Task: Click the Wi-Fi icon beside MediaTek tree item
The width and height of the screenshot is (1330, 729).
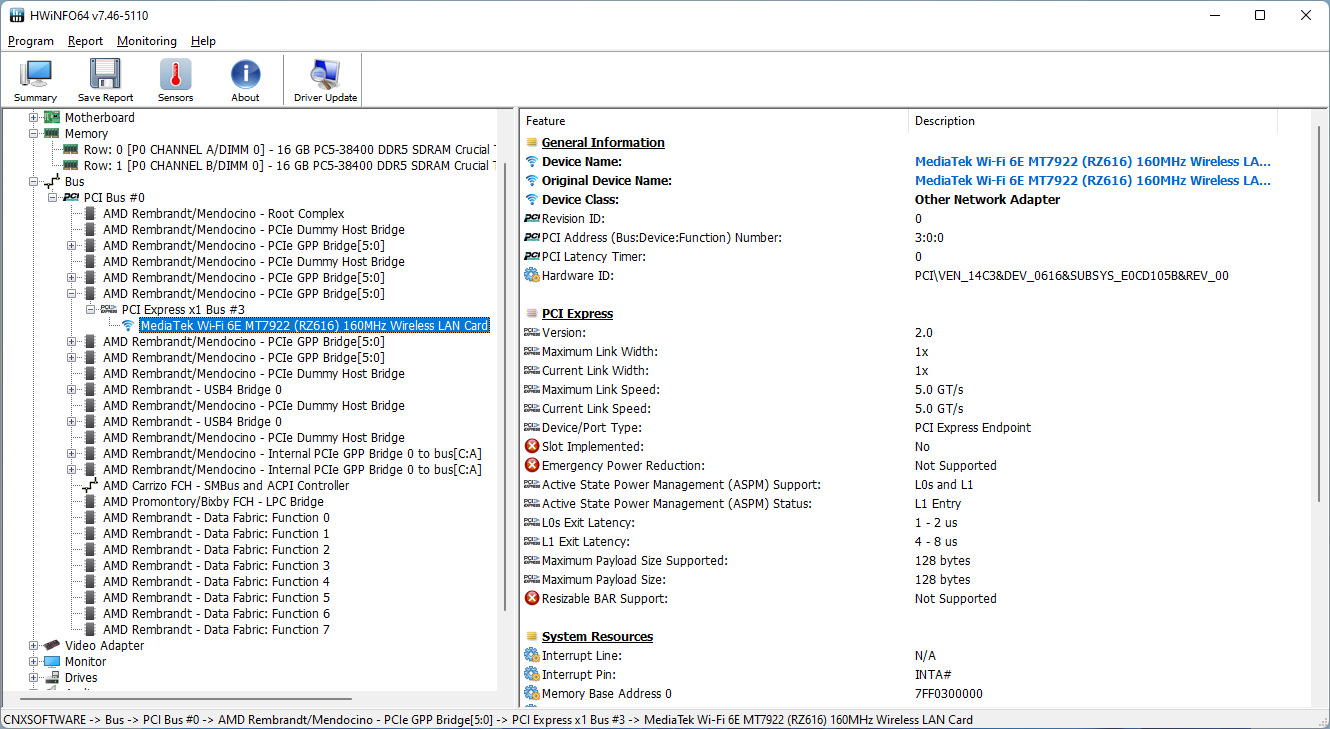Action: click(128, 326)
